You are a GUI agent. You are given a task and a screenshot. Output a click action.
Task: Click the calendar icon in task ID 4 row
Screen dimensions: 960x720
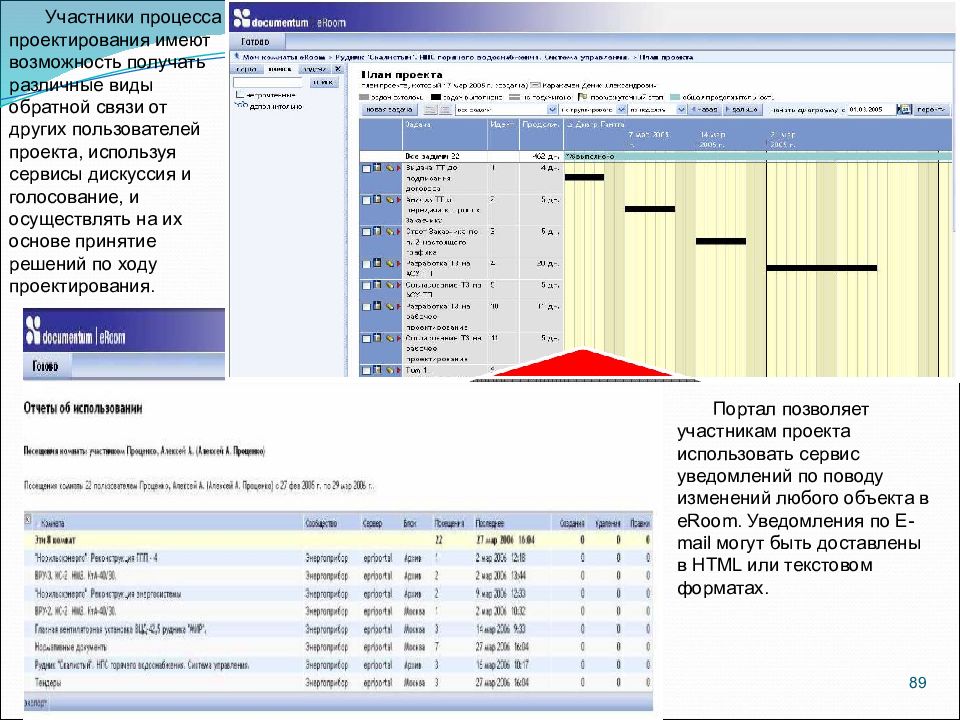378,263
